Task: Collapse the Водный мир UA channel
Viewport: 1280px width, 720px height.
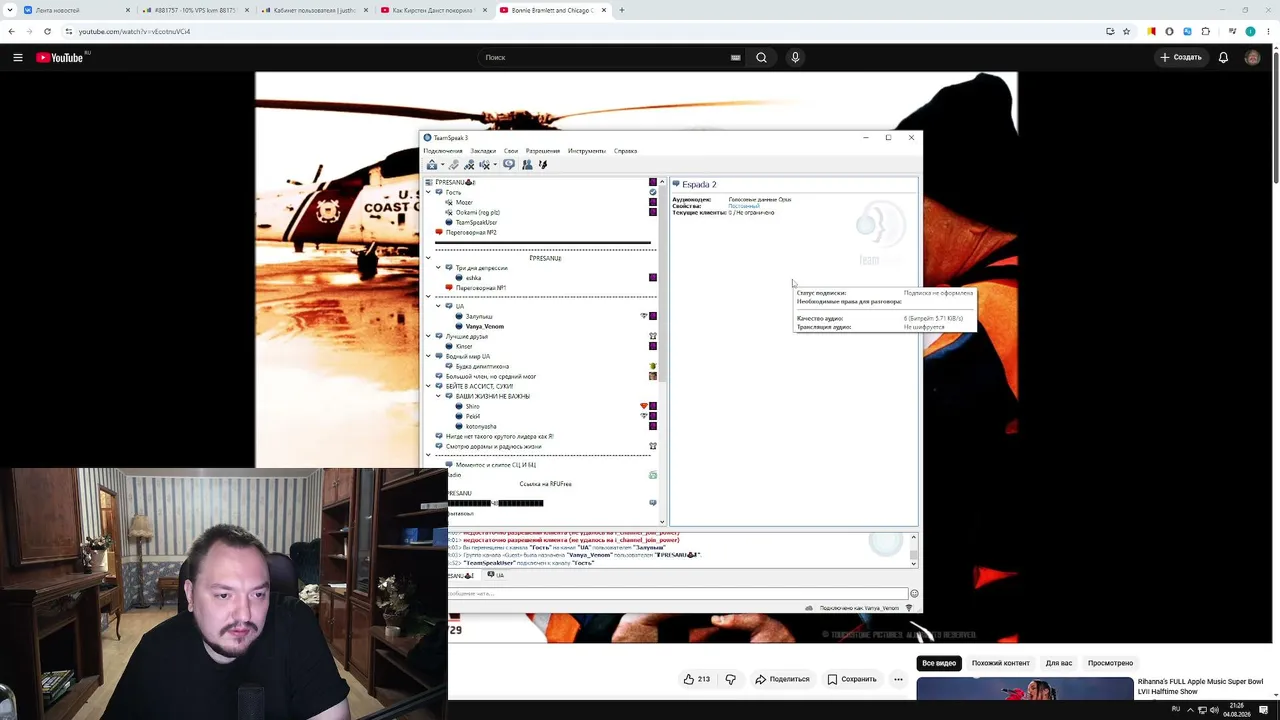Action: [428, 356]
